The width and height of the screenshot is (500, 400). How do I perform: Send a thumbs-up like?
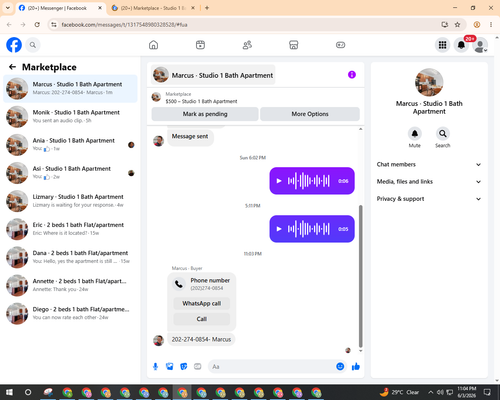pyautogui.click(x=356, y=367)
